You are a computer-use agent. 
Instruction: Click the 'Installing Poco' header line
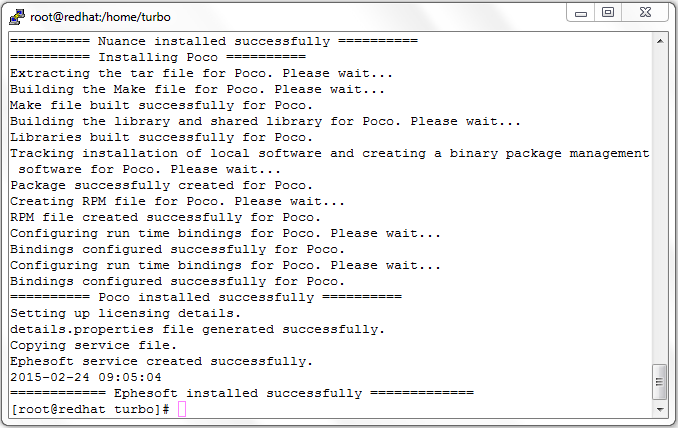click(x=158, y=57)
